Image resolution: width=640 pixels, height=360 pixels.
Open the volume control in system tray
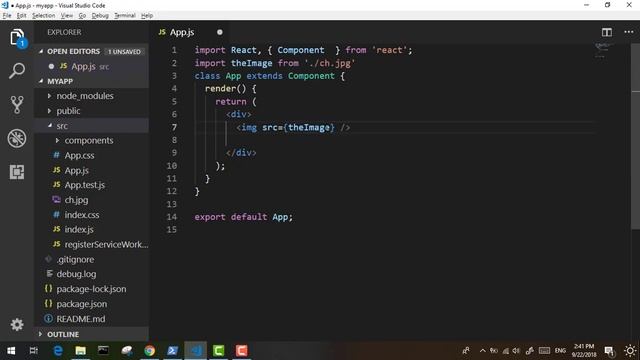[516, 351]
